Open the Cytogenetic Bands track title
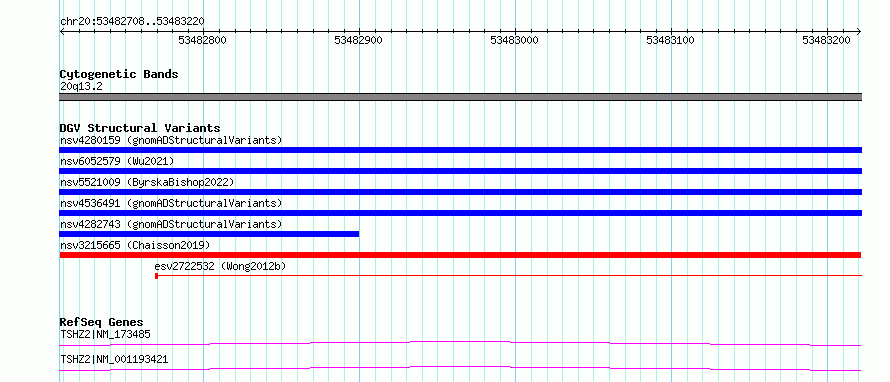The width and height of the screenshot is (890, 382). pos(119,74)
